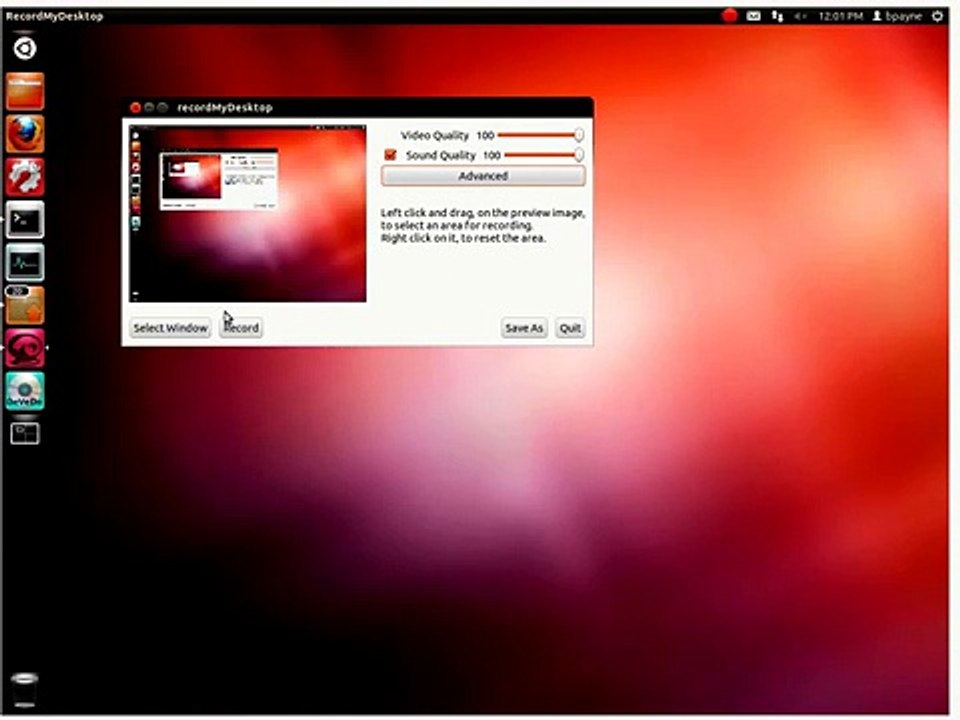
Task: Click the 'Left click and drag' instruction text
Action: click(x=482, y=225)
